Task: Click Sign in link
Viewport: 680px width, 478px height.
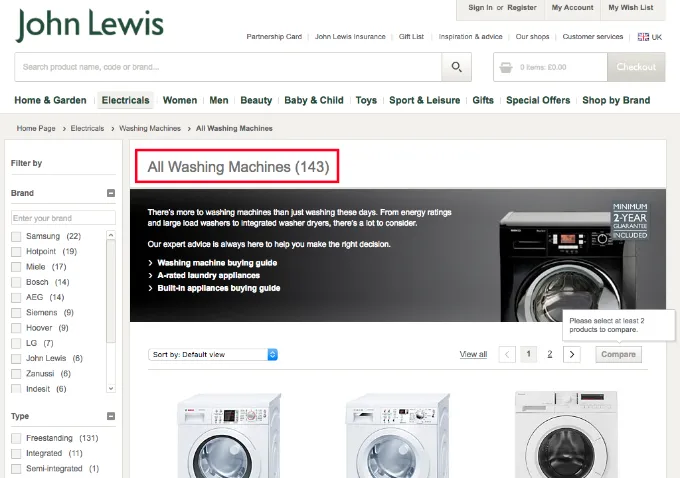Action: coord(480,7)
